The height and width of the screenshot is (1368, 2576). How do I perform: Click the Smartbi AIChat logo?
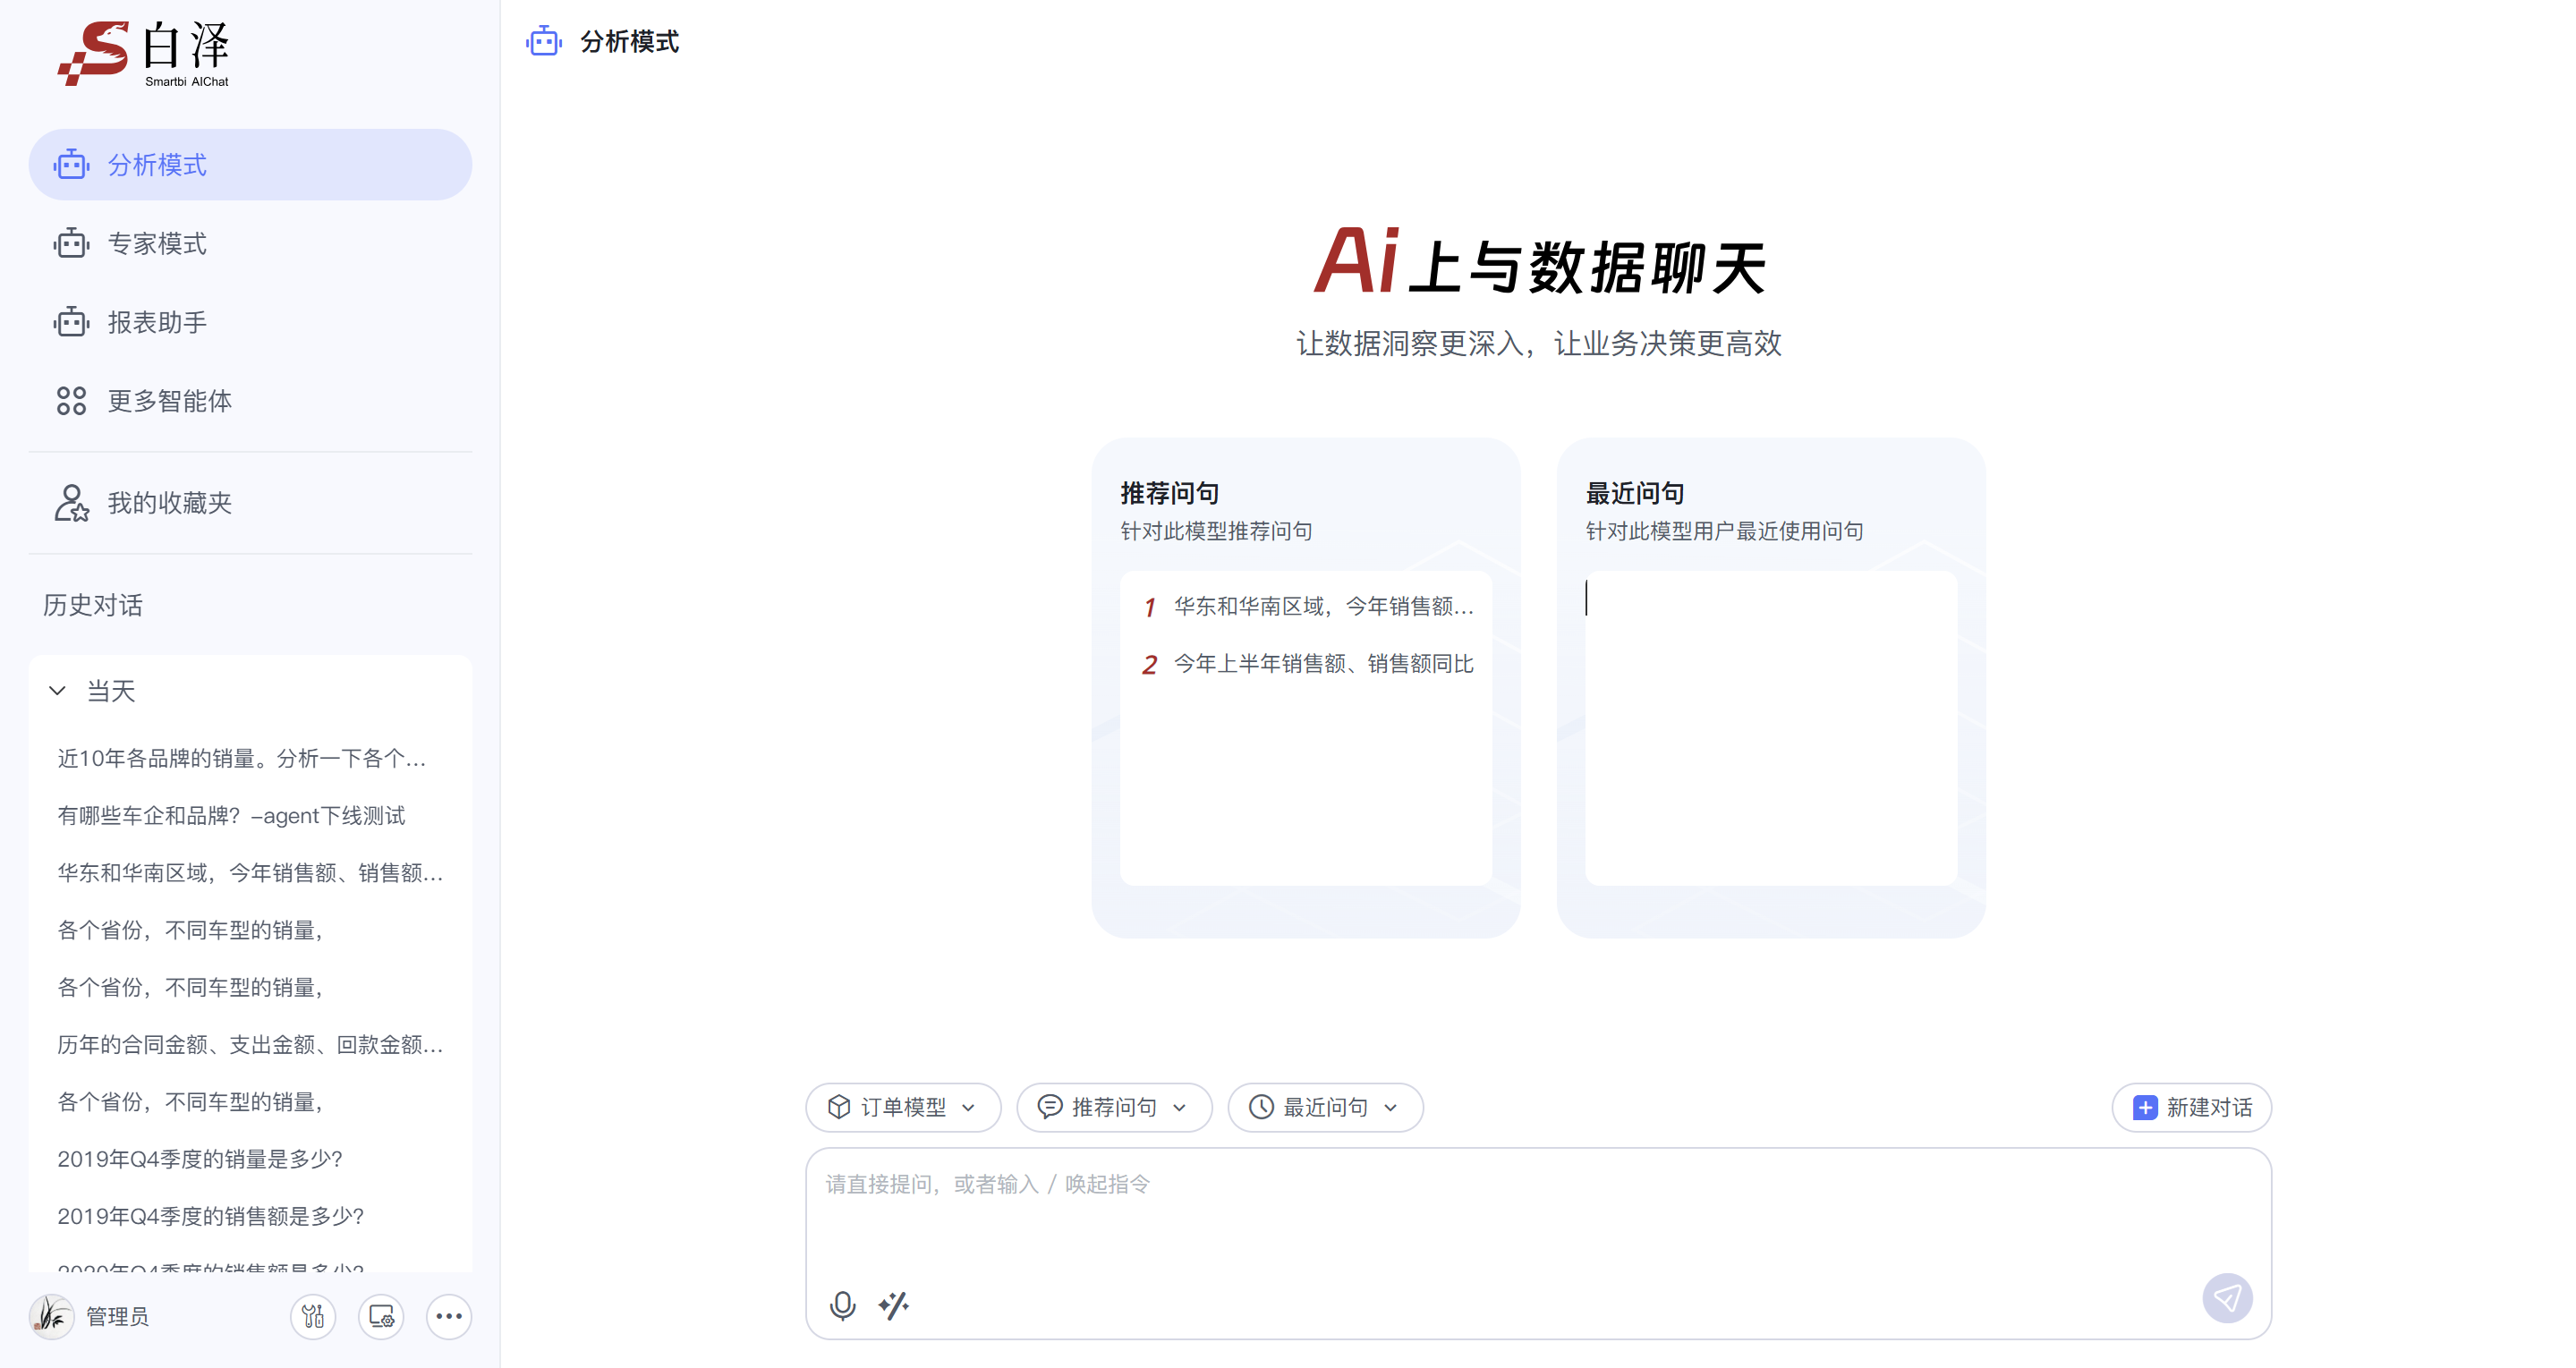(x=144, y=53)
